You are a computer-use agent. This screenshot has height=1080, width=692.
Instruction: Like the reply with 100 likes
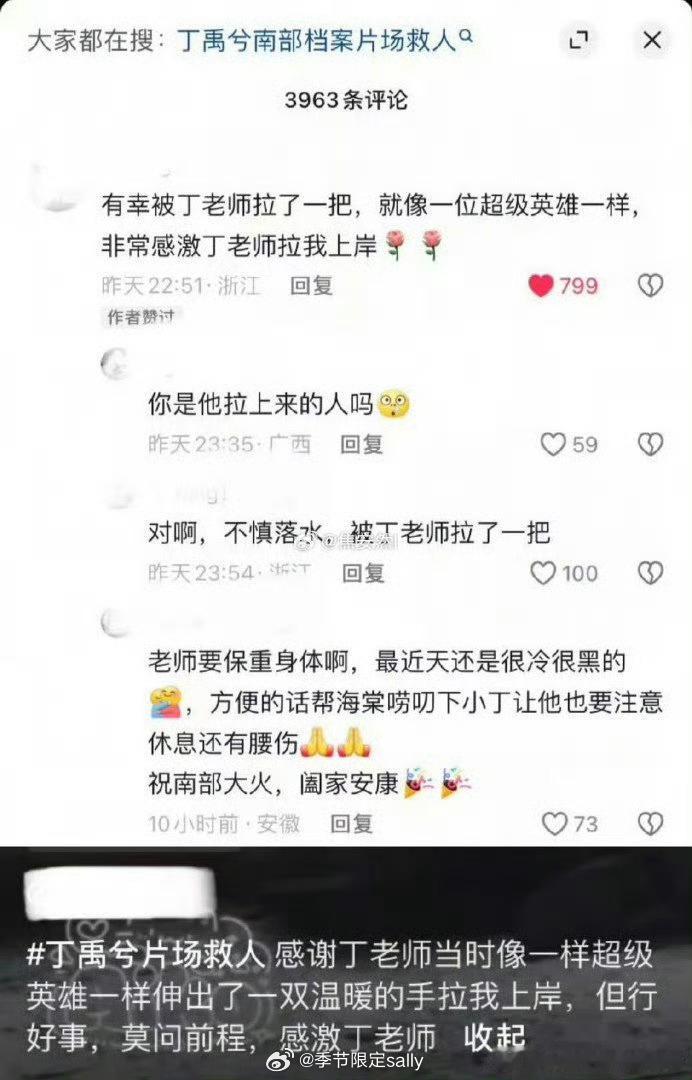point(543,572)
